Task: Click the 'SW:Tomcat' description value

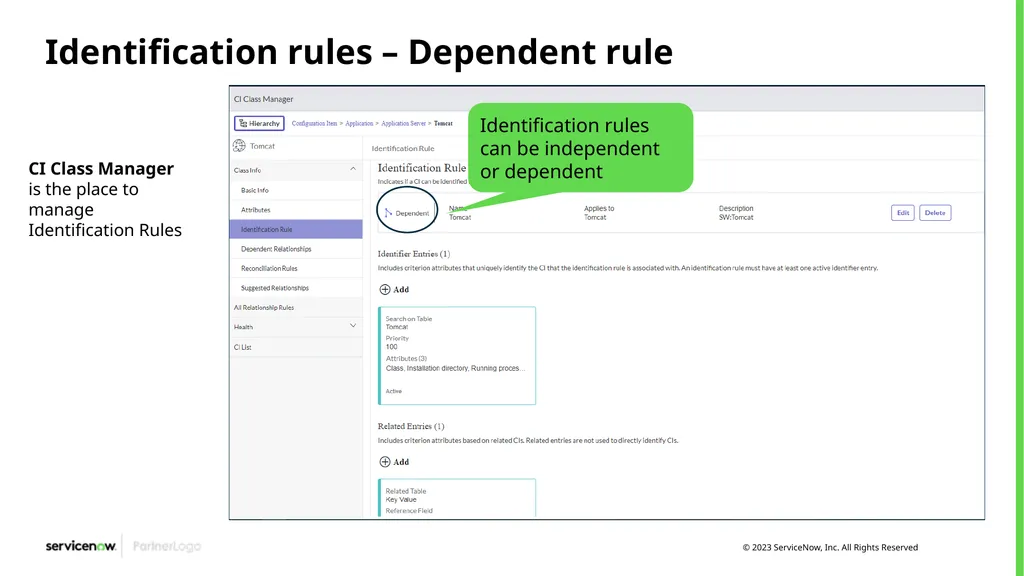Action: pyautogui.click(x=736, y=217)
